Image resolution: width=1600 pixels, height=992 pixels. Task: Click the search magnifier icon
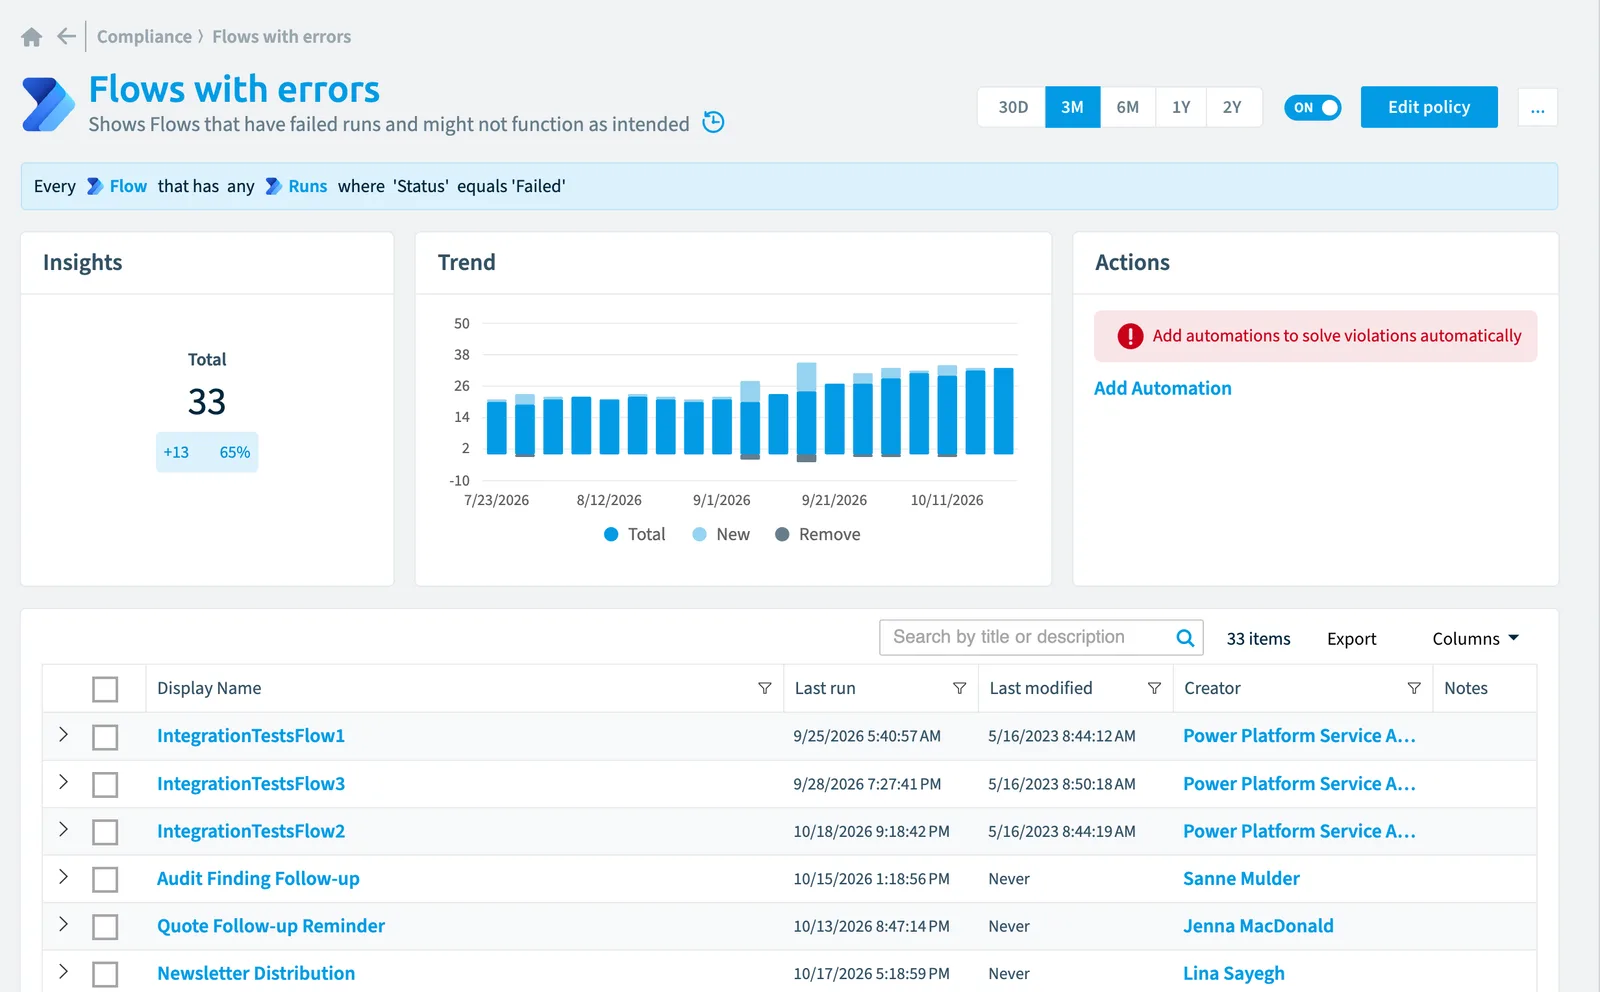(1185, 638)
